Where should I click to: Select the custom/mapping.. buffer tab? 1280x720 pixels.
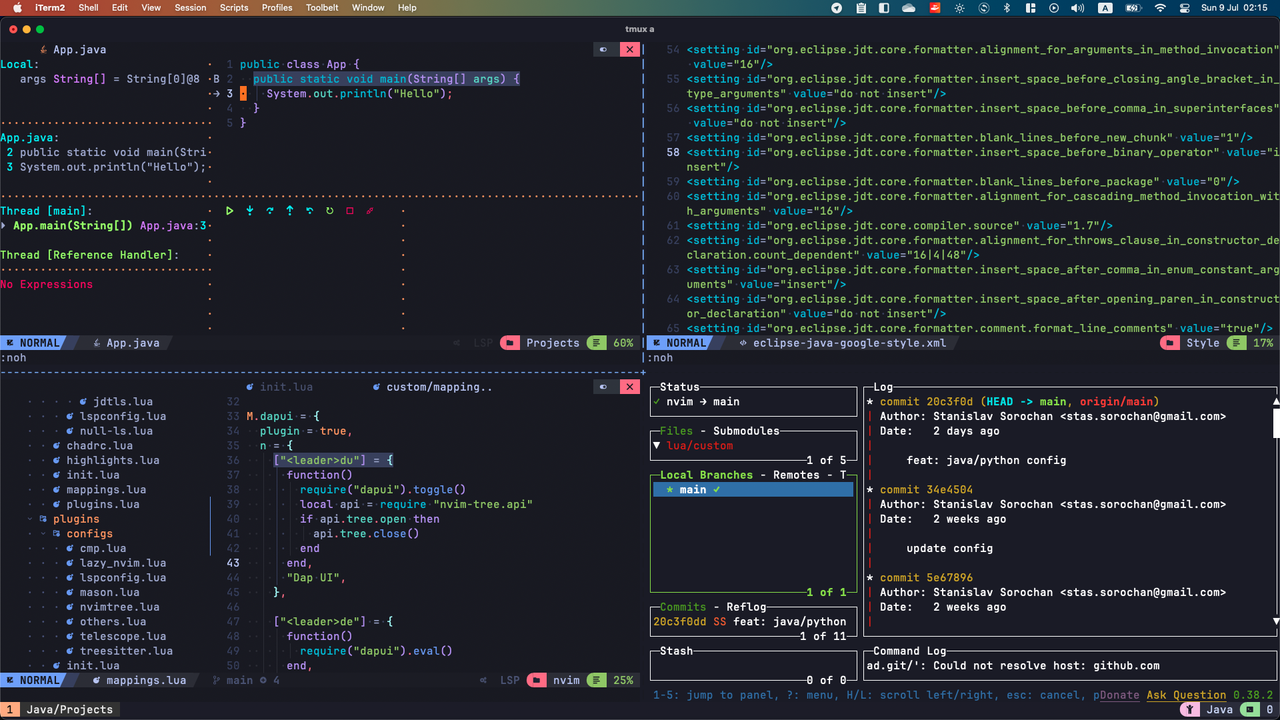(432, 387)
